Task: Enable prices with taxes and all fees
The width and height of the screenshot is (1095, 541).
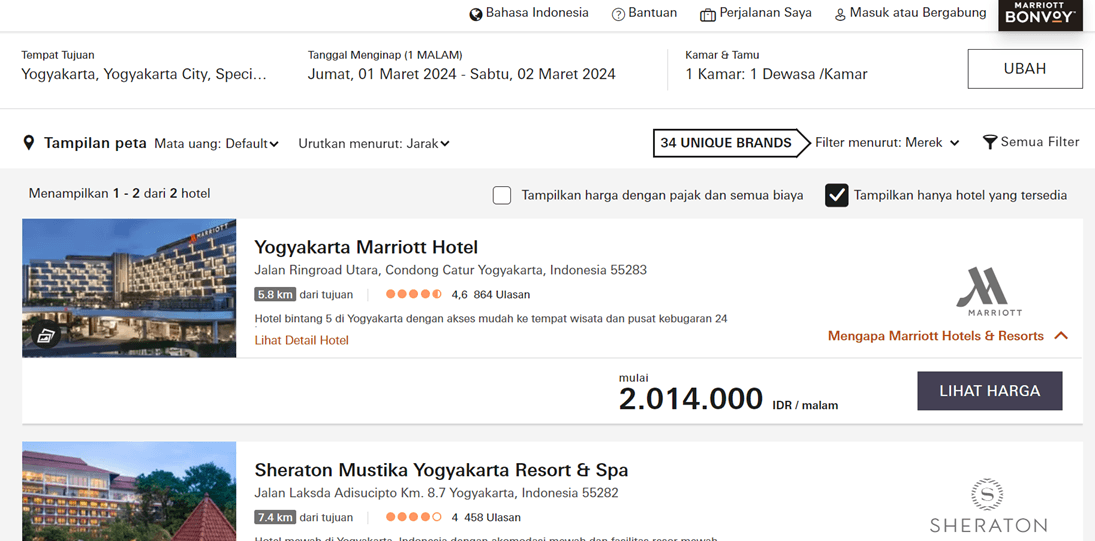Action: click(501, 195)
